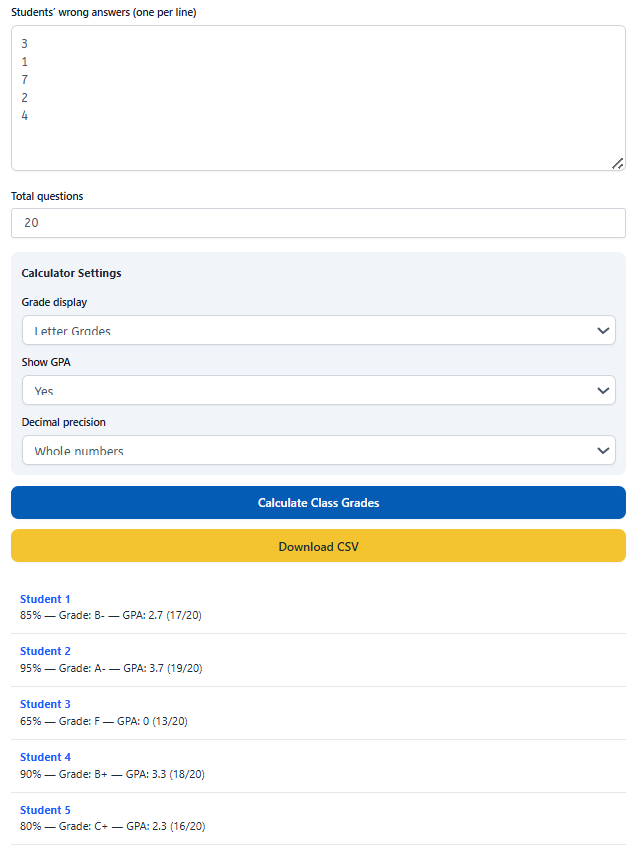This screenshot has width=638, height=850.
Task: Grab the textarea resize handle
Action: click(617, 163)
